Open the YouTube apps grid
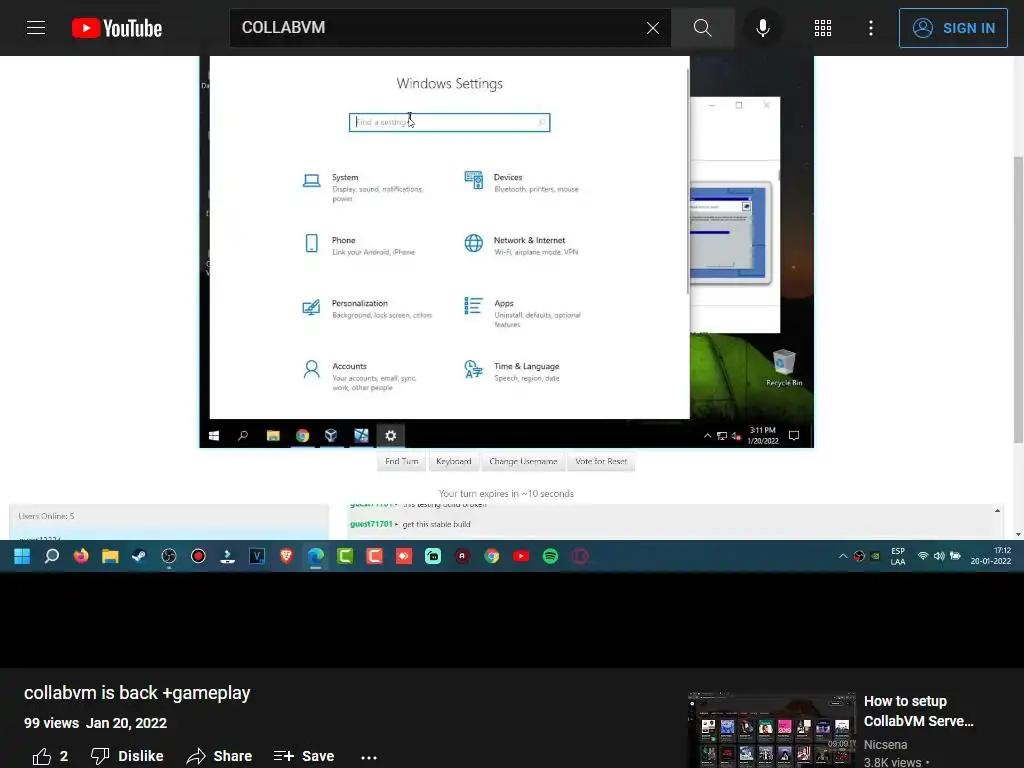 coord(823,28)
